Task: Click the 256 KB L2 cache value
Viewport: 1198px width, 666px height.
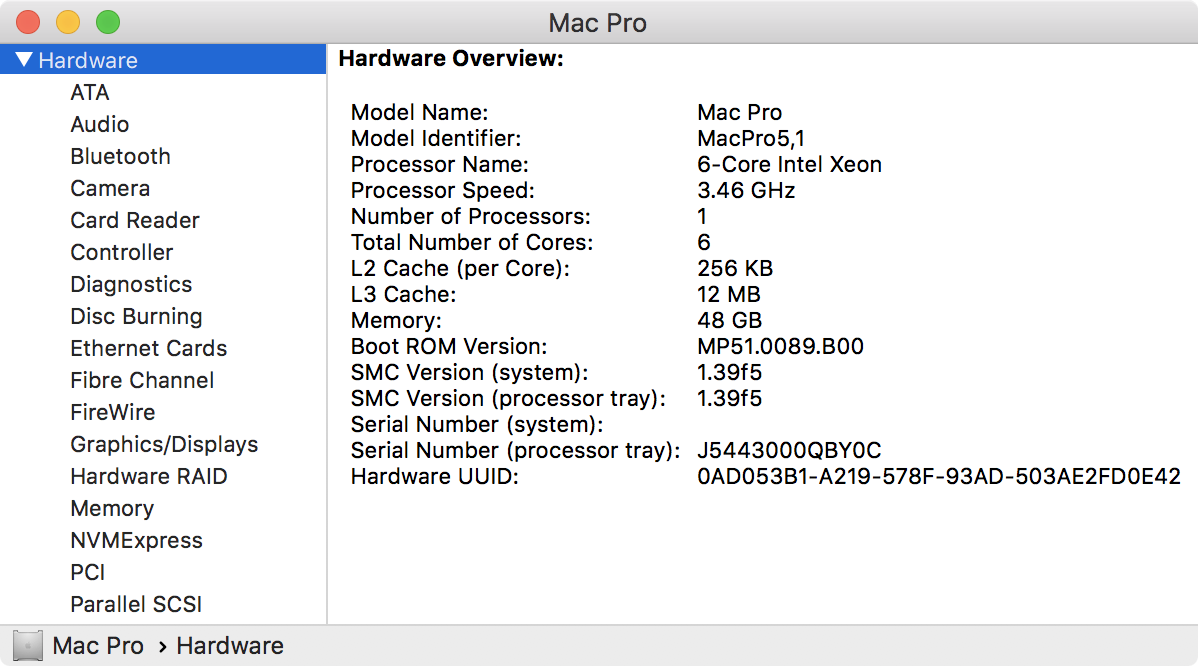Action: click(x=735, y=269)
